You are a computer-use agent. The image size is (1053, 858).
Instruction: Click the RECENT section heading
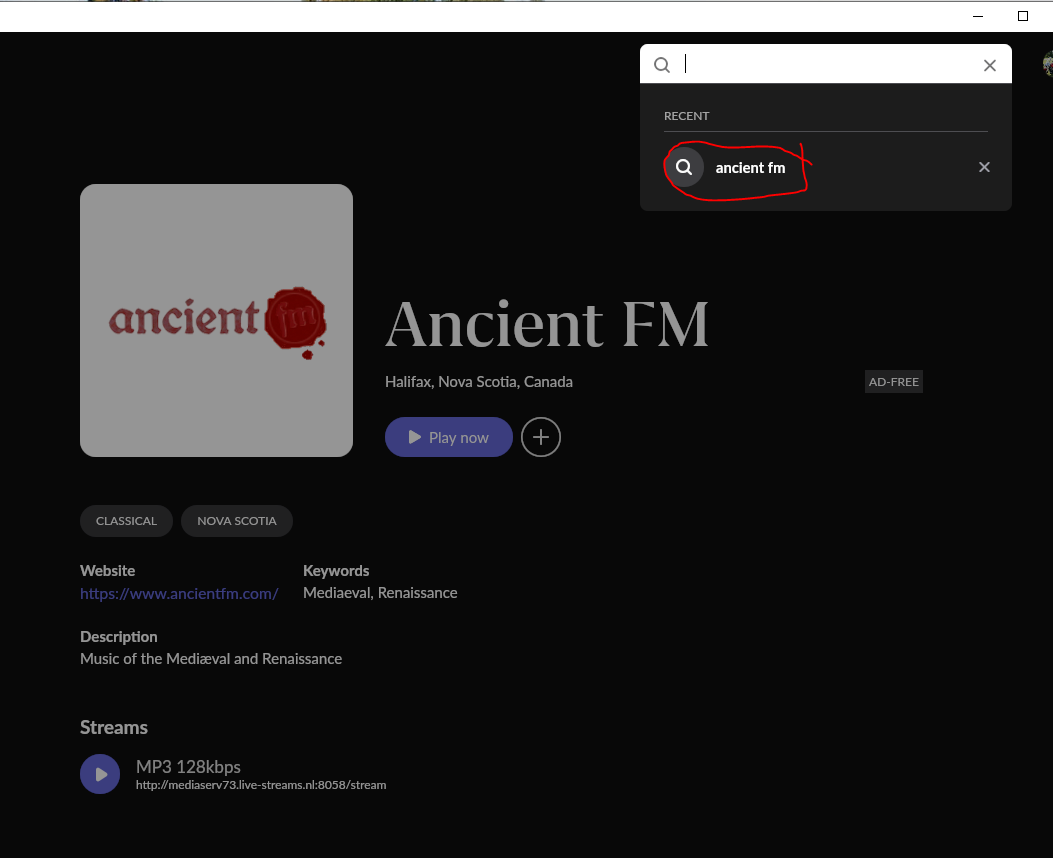coord(686,115)
